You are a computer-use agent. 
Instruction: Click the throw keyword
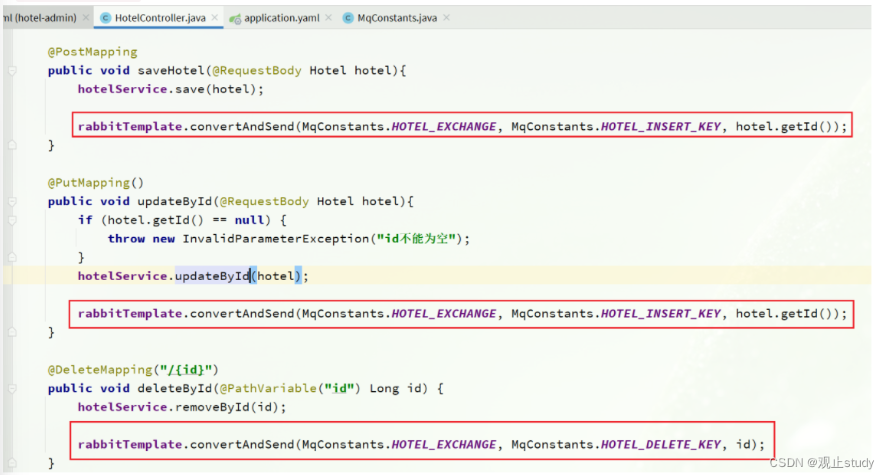[126, 239]
